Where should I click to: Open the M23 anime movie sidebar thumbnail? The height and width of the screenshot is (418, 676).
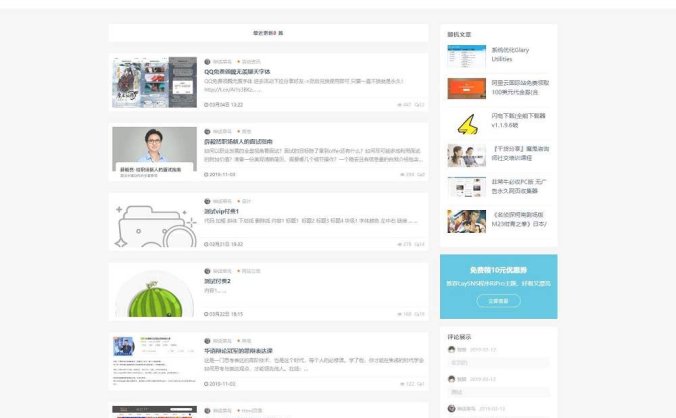point(466,221)
